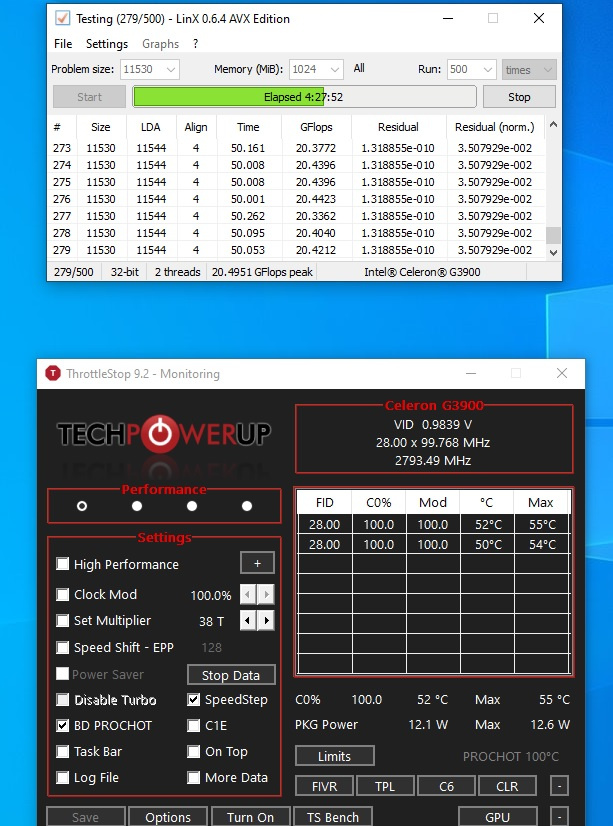Click the LinX elapsed time progress bar
This screenshot has width=613, height=826.
tap(304, 97)
